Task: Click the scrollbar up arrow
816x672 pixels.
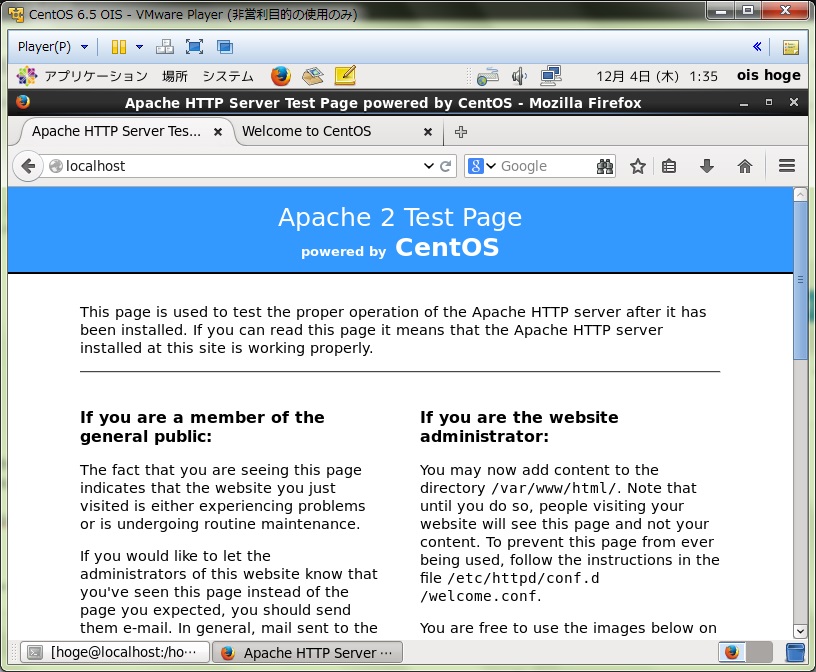Action: (x=800, y=194)
